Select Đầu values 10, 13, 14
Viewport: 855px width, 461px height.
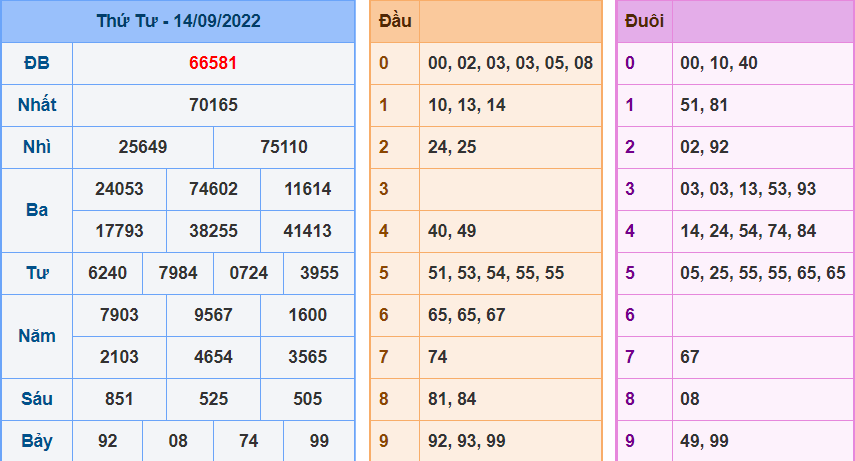467,105
